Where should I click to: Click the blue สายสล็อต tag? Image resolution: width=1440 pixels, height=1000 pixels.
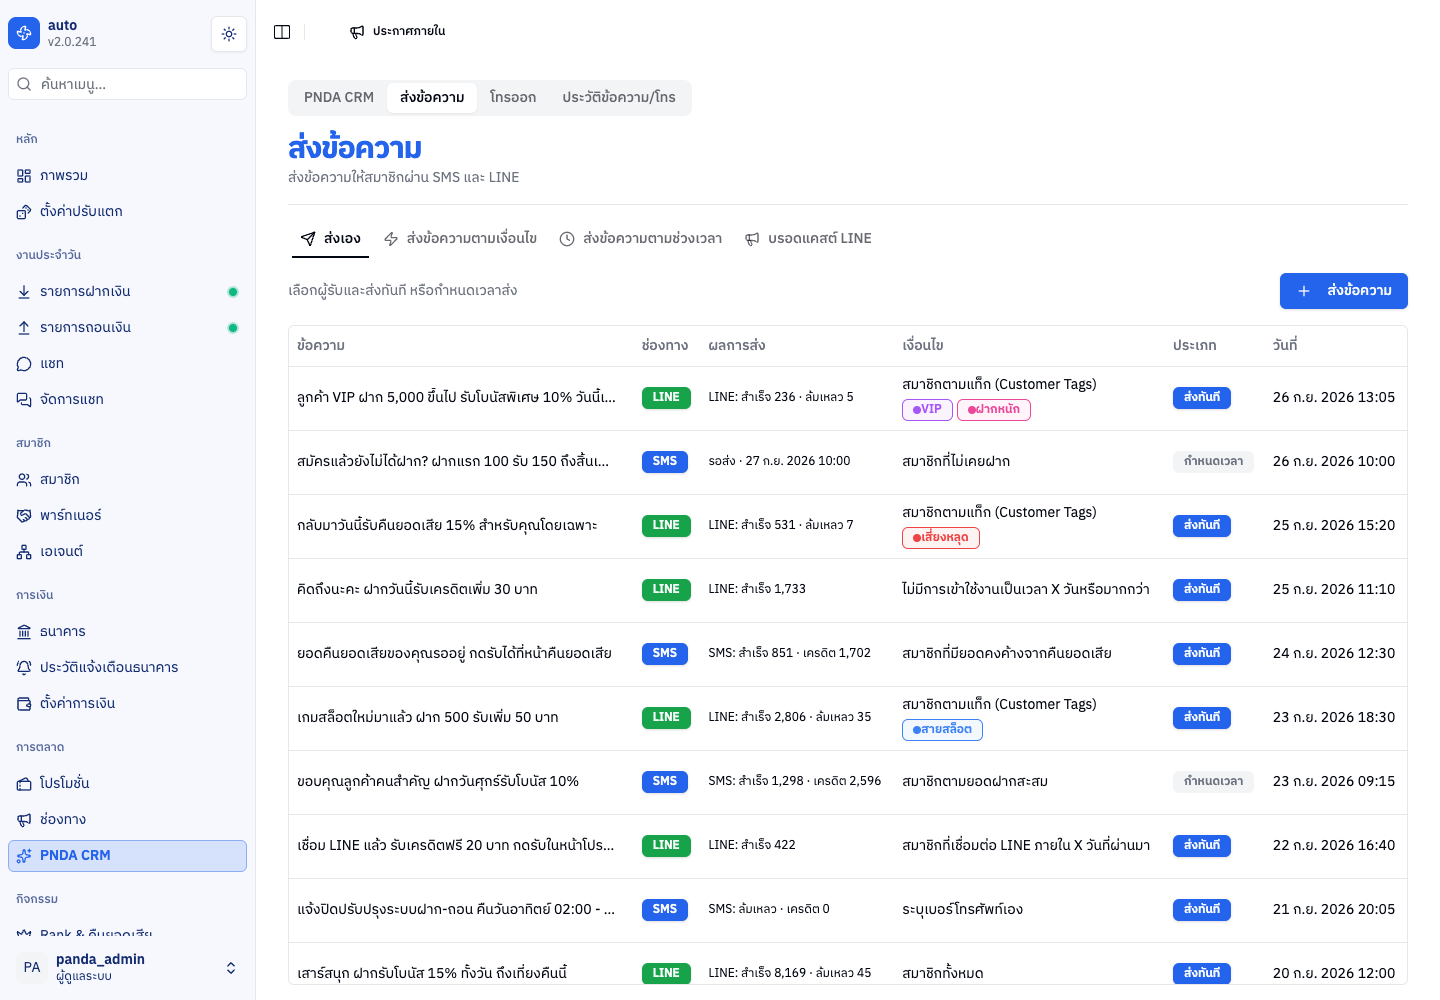pyautogui.click(x=942, y=730)
